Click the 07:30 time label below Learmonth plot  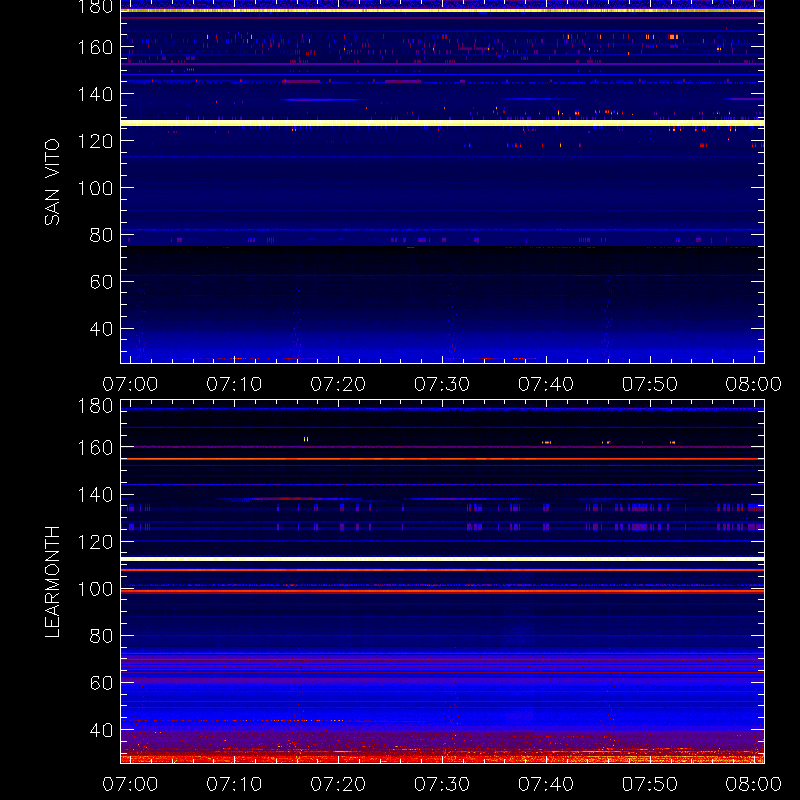tap(442, 784)
